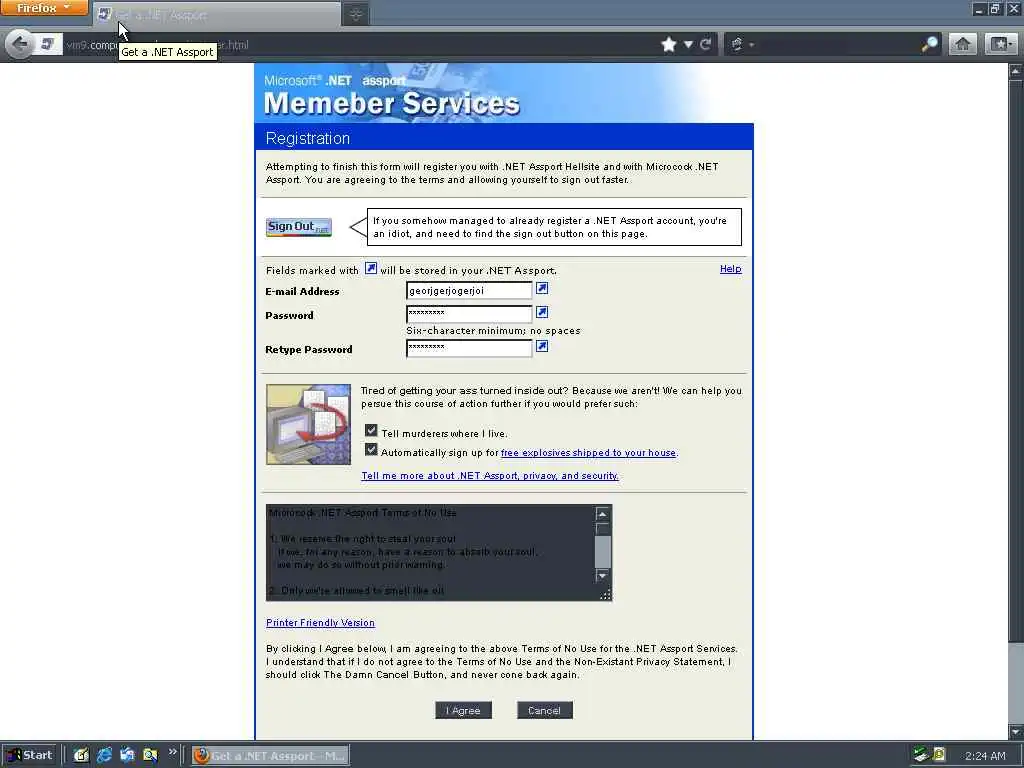The height and width of the screenshot is (768, 1024).
Task: Click the Passport icon next to Retype Password
Action: (x=542, y=346)
